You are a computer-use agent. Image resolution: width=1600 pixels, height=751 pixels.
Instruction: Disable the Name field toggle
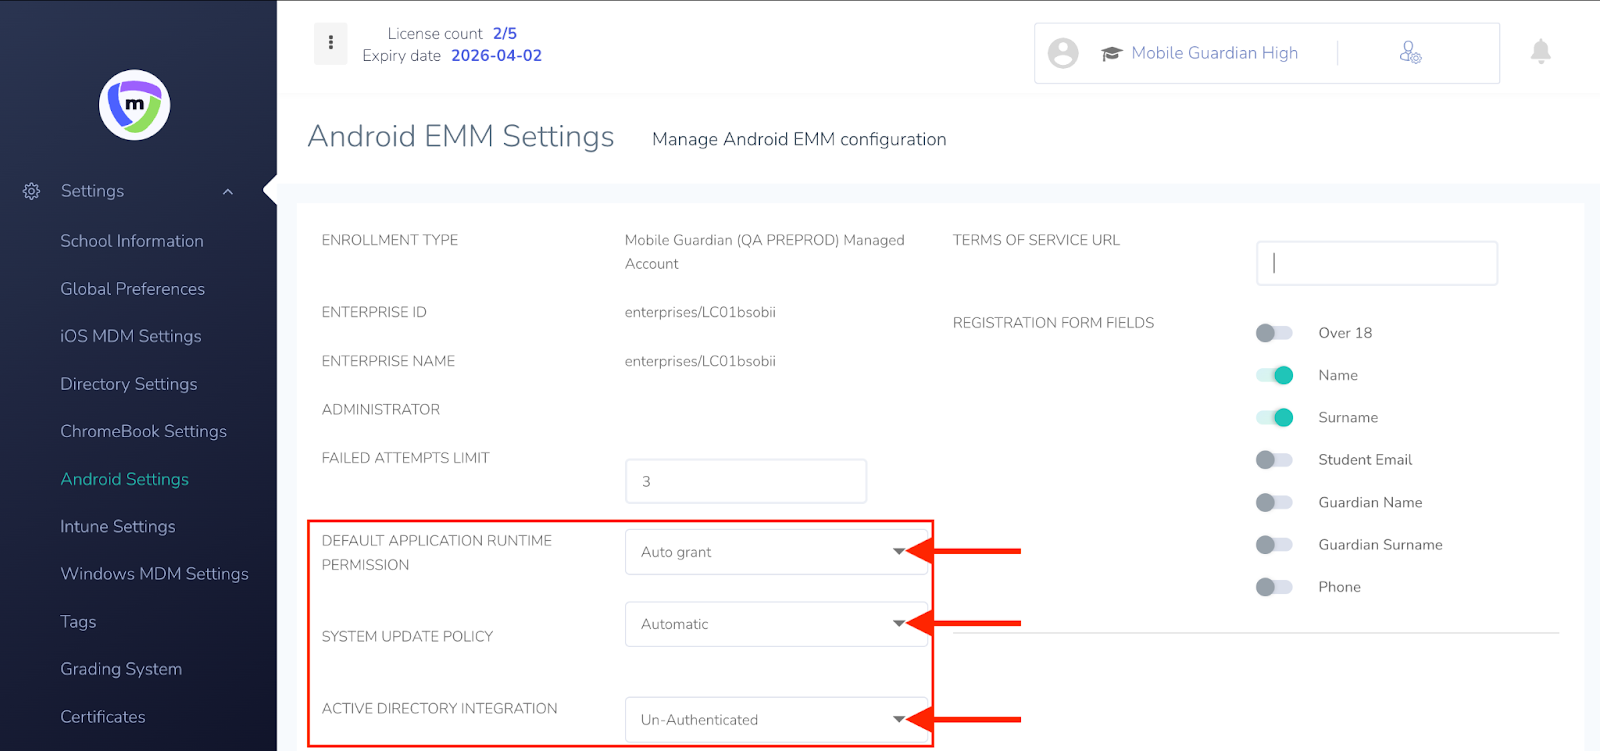1274,375
